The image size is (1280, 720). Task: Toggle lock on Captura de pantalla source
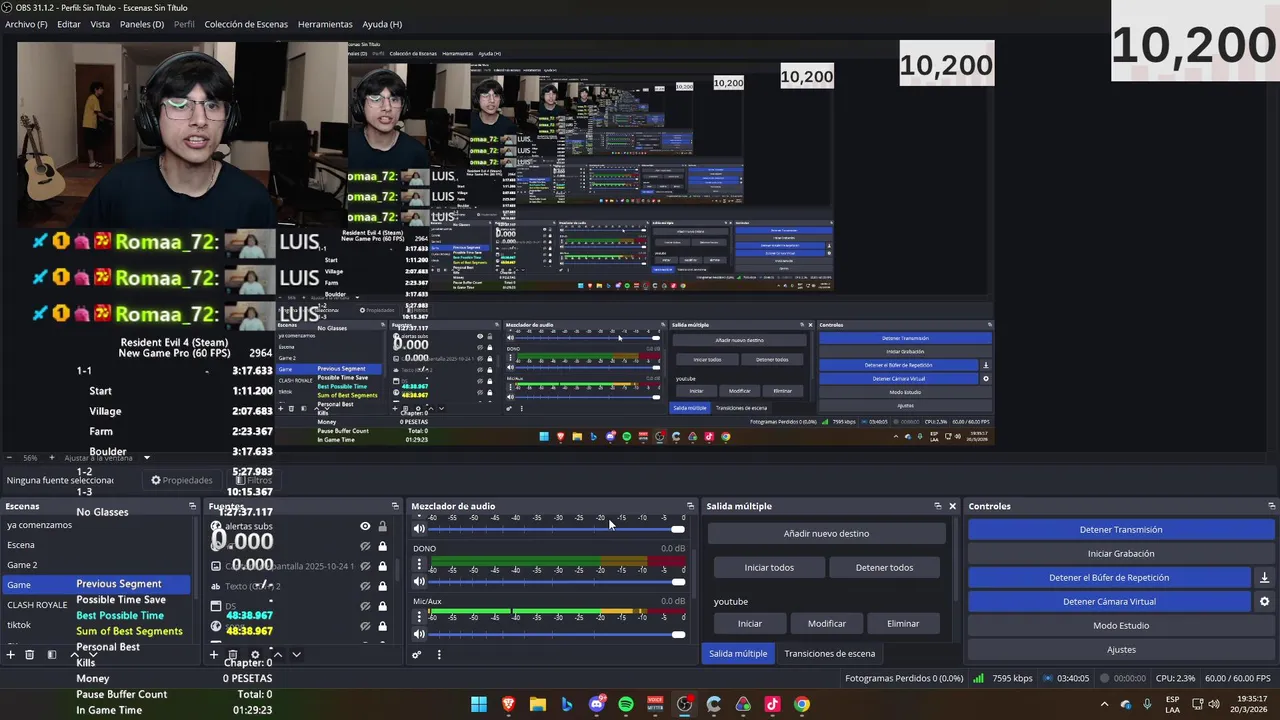pyautogui.click(x=382, y=566)
